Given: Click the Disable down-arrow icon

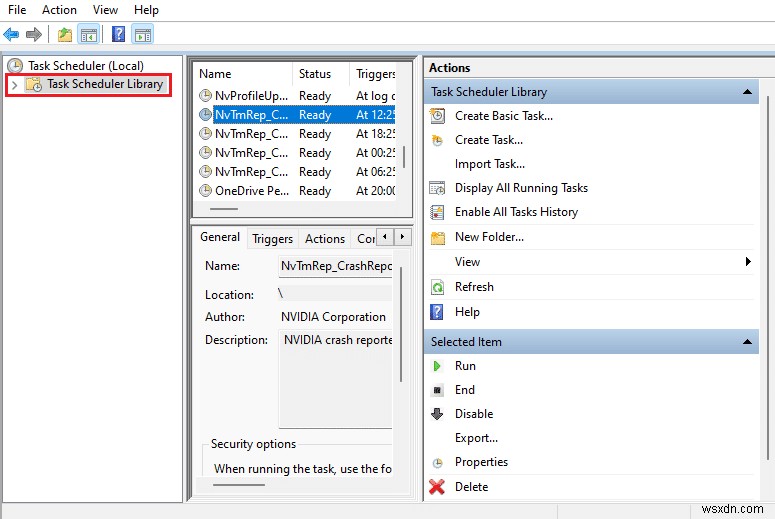Looking at the screenshot, I should click(x=437, y=414).
